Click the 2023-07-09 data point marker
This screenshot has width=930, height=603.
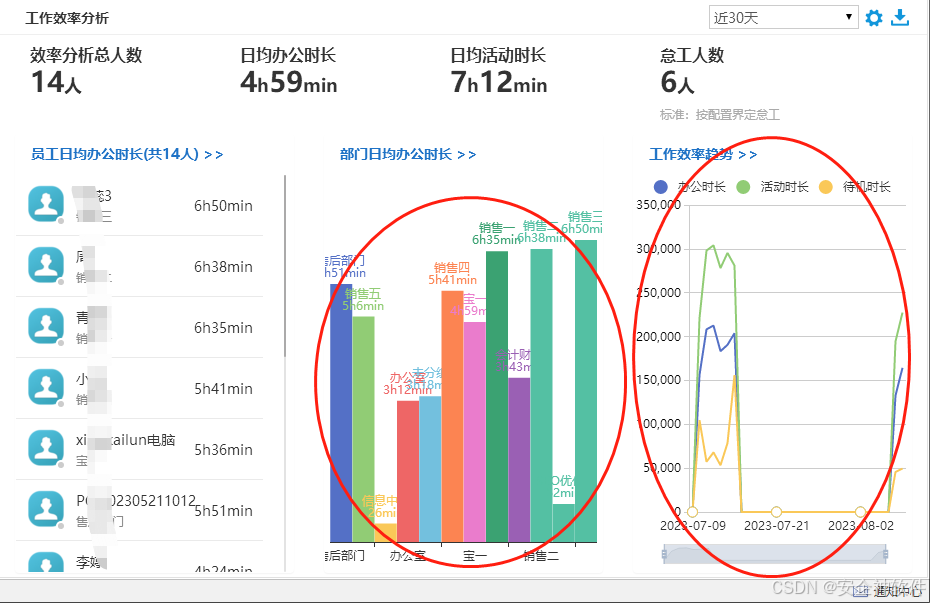(692, 512)
